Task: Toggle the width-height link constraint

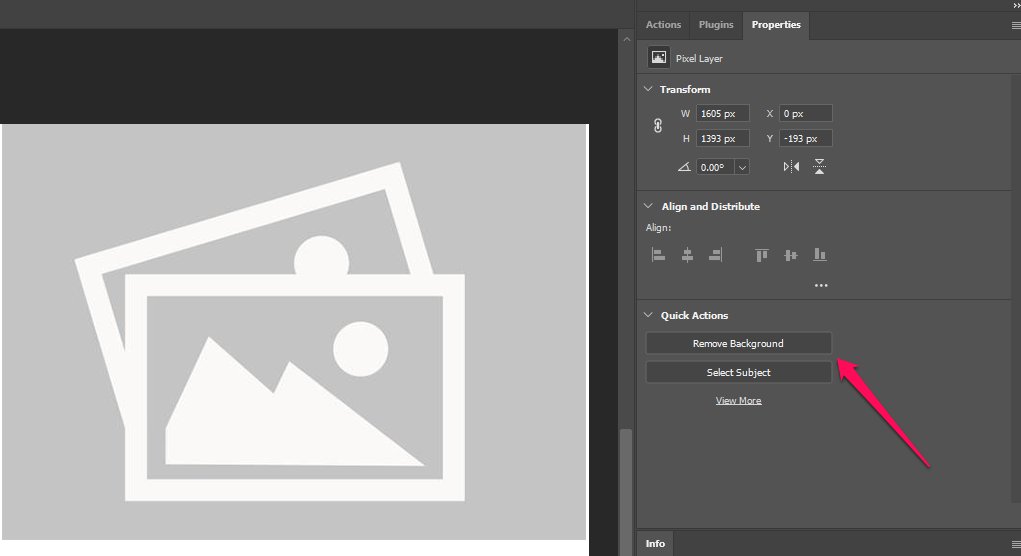Action: point(658,126)
